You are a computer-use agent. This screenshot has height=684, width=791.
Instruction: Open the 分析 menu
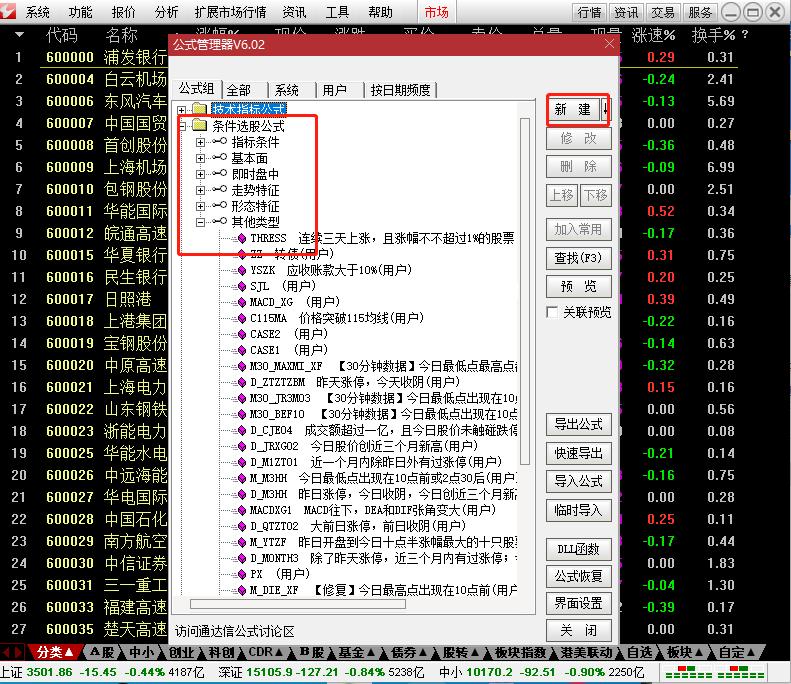pyautogui.click(x=166, y=12)
